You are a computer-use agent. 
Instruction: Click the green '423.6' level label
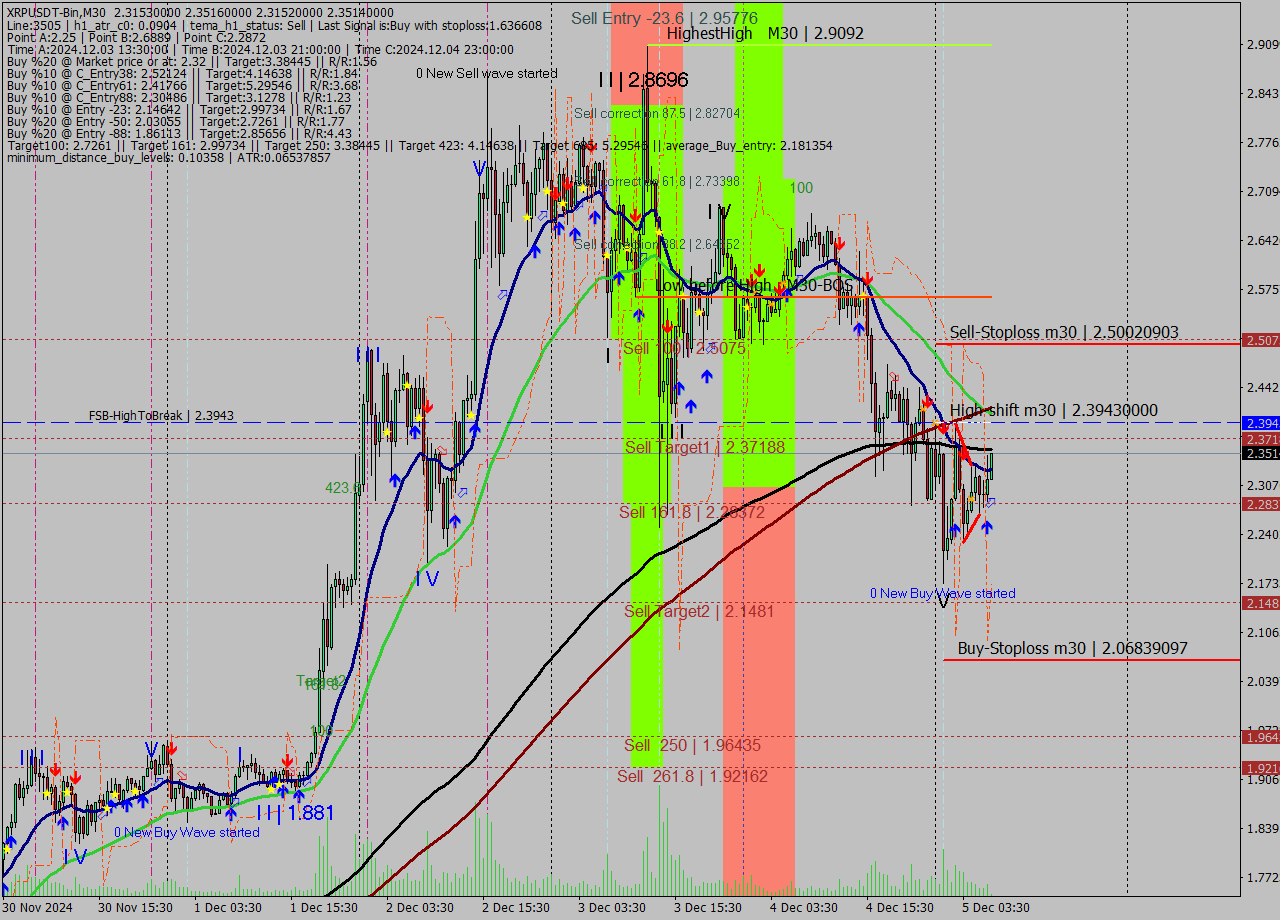[x=343, y=488]
